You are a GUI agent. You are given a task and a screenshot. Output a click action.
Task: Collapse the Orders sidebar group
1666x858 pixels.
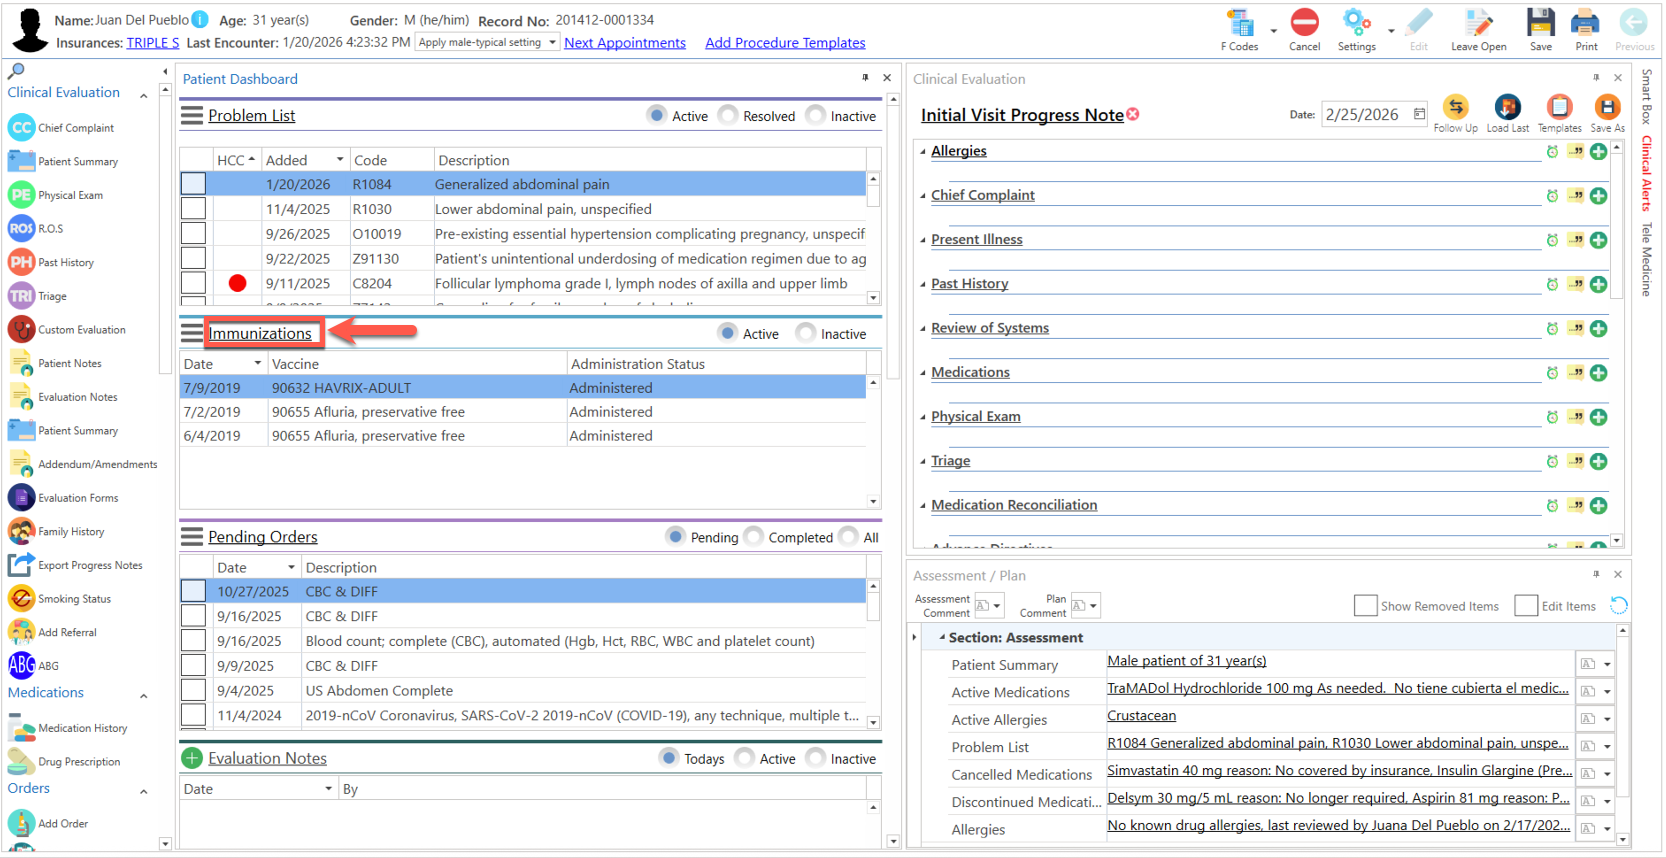coord(143,792)
